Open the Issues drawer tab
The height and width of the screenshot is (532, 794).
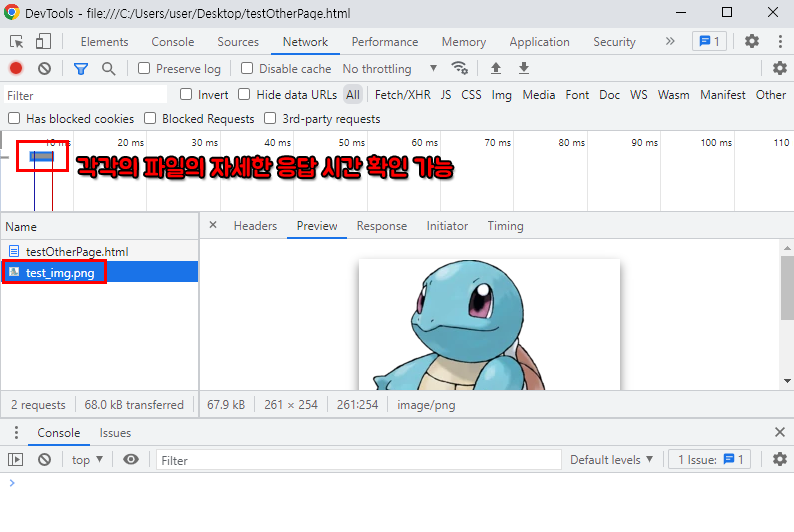115,433
